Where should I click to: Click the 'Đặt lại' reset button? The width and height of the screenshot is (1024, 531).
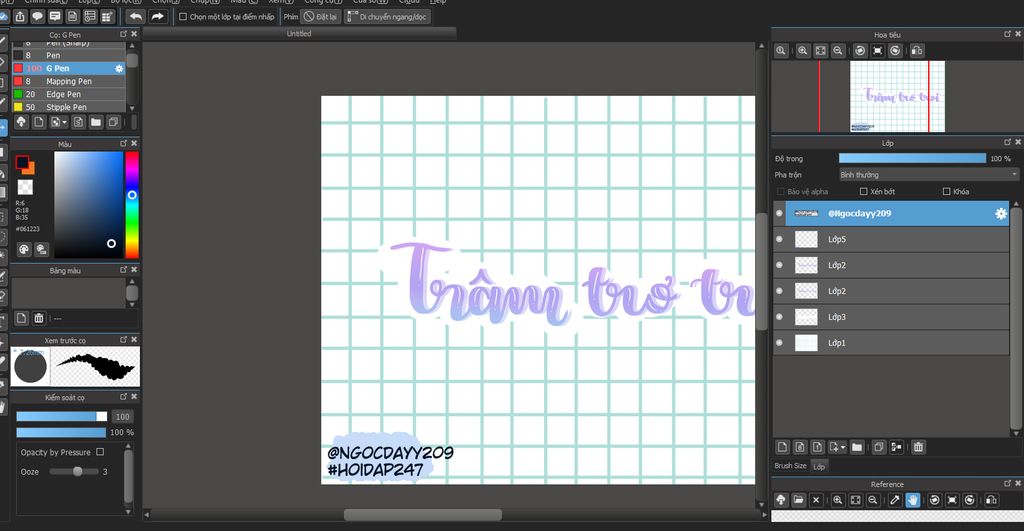(x=321, y=17)
